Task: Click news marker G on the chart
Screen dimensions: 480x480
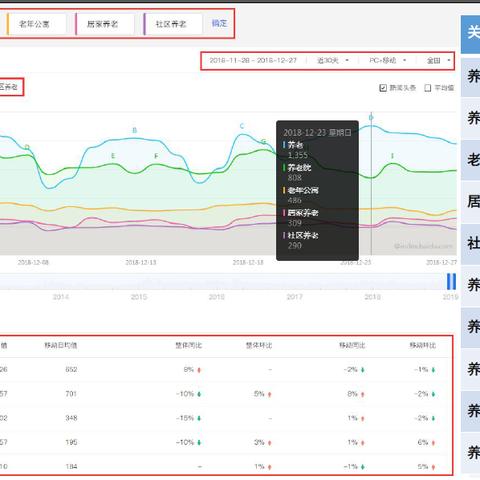Action: pos(263,141)
